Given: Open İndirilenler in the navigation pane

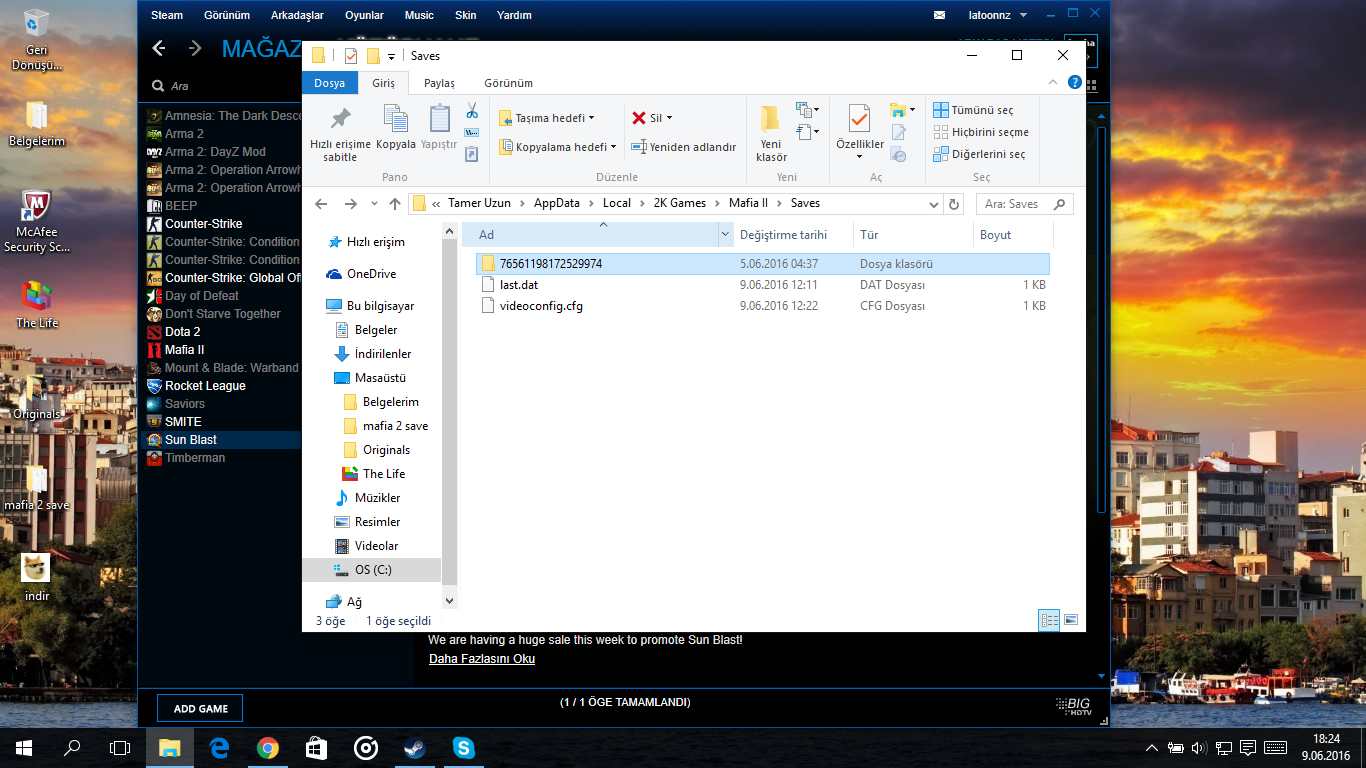Looking at the screenshot, I should 383,354.
